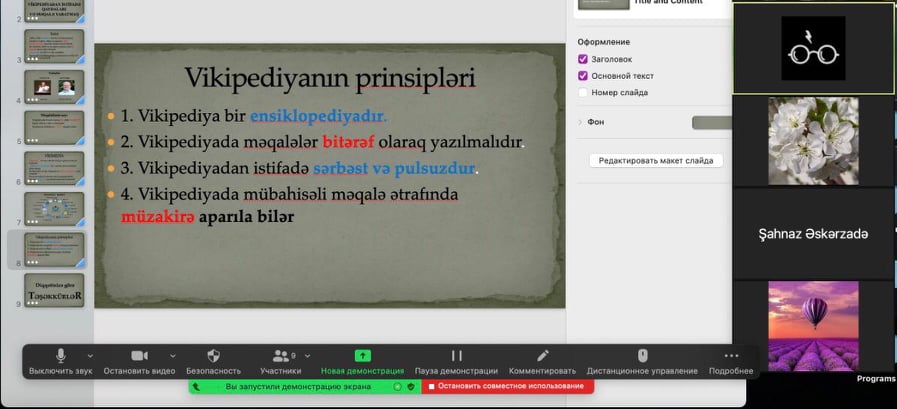Image resolution: width=897 pixels, height=409 pixels.
Task: Select the Şahnaz Əskərzadə participant tile
Action: click(x=813, y=233)
